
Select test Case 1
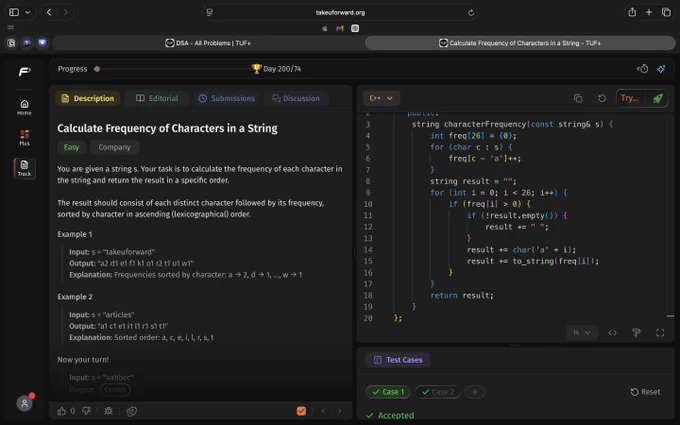(x=388, y=392)
